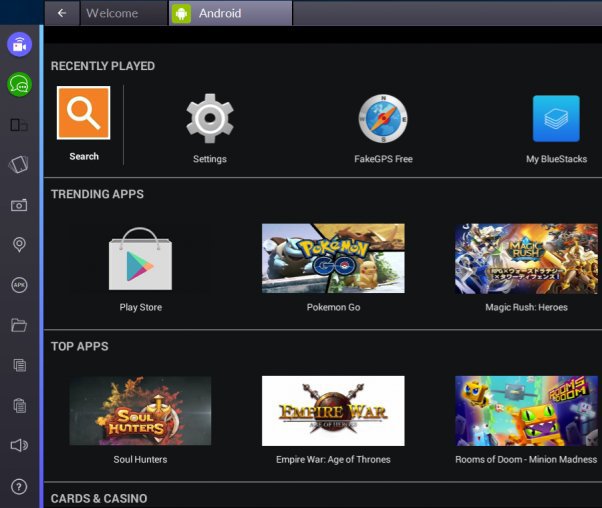Open the My BlueStacks app icon
The width and height of the screenshot is (602, 508).
pyautogui.click(x=556, y=119)
